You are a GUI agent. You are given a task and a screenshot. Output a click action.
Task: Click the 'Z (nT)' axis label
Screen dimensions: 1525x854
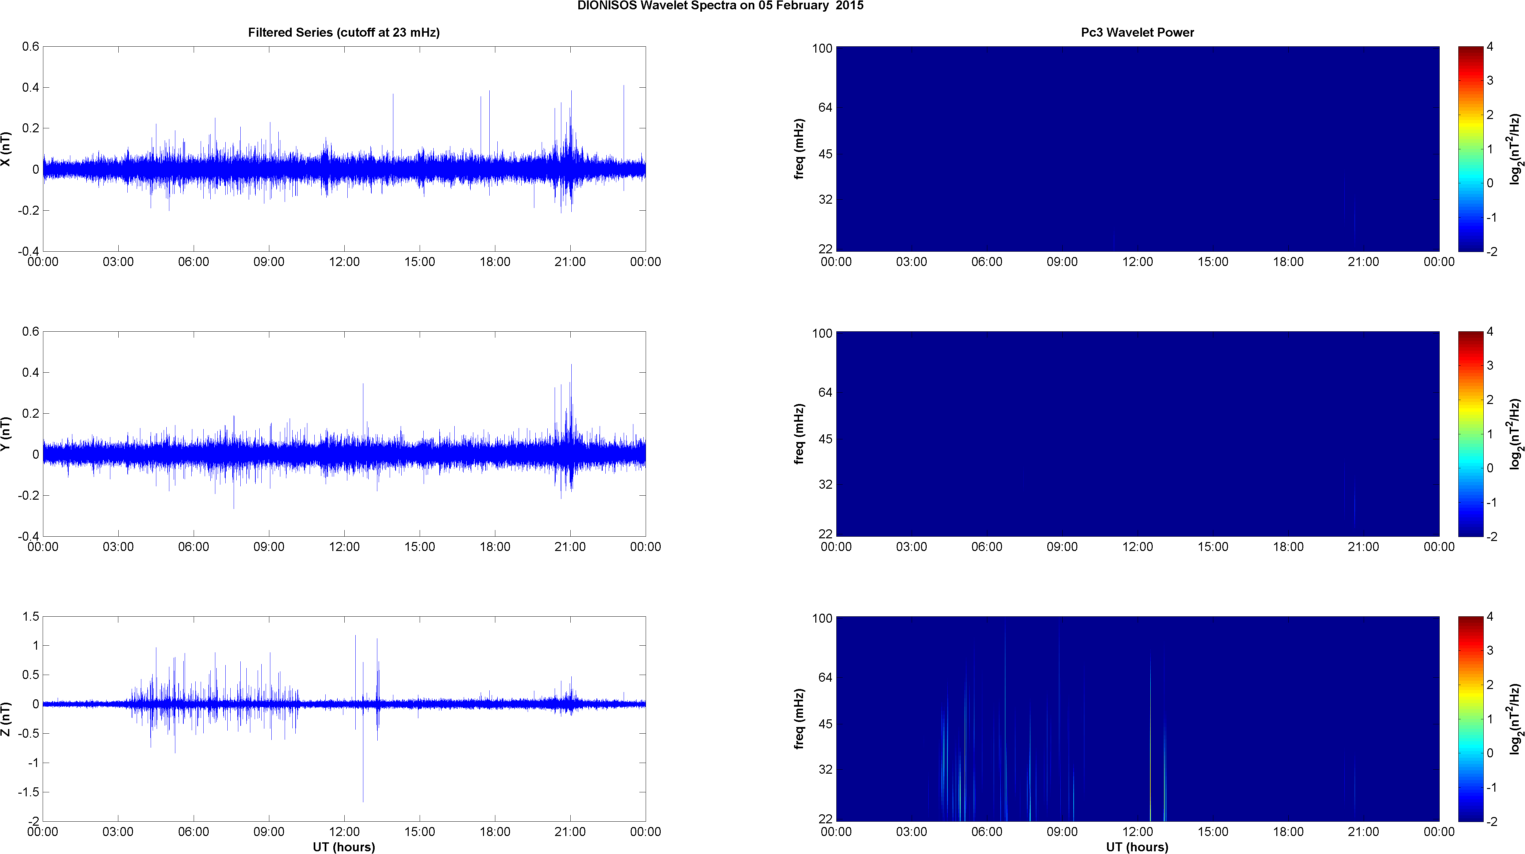point(6,719)
